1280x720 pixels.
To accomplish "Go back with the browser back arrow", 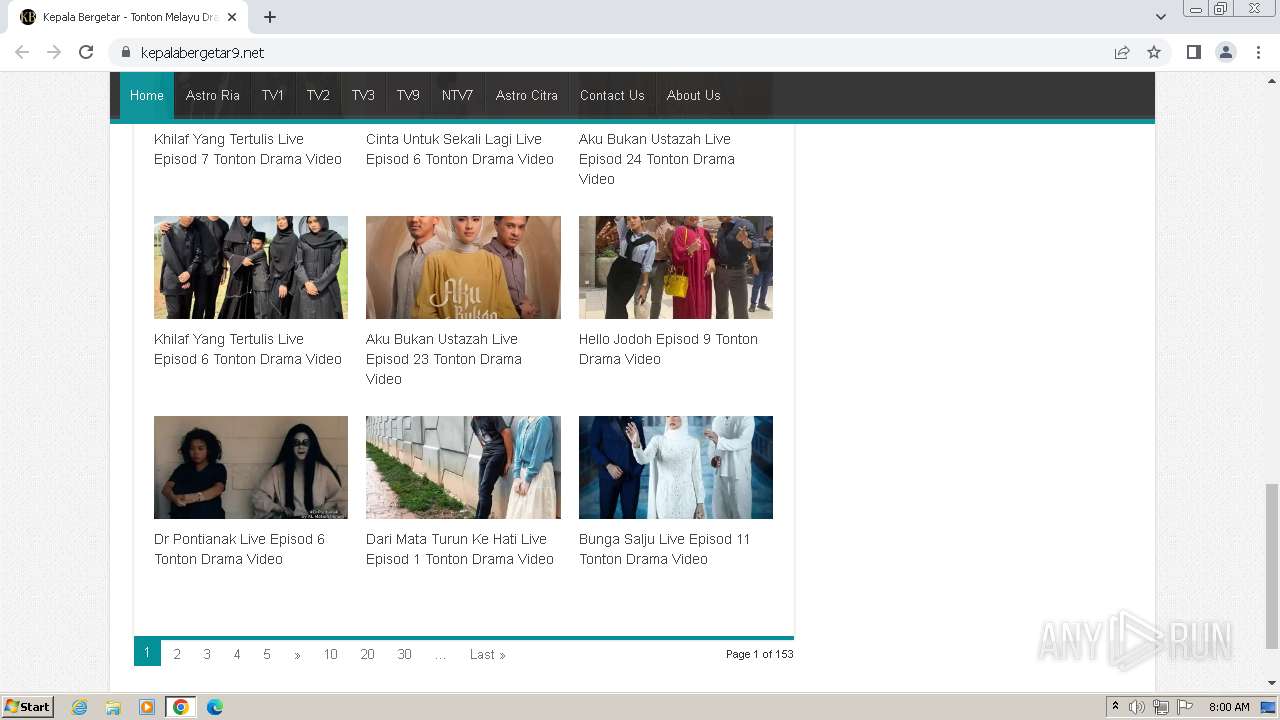I will (x=22, y=52).
